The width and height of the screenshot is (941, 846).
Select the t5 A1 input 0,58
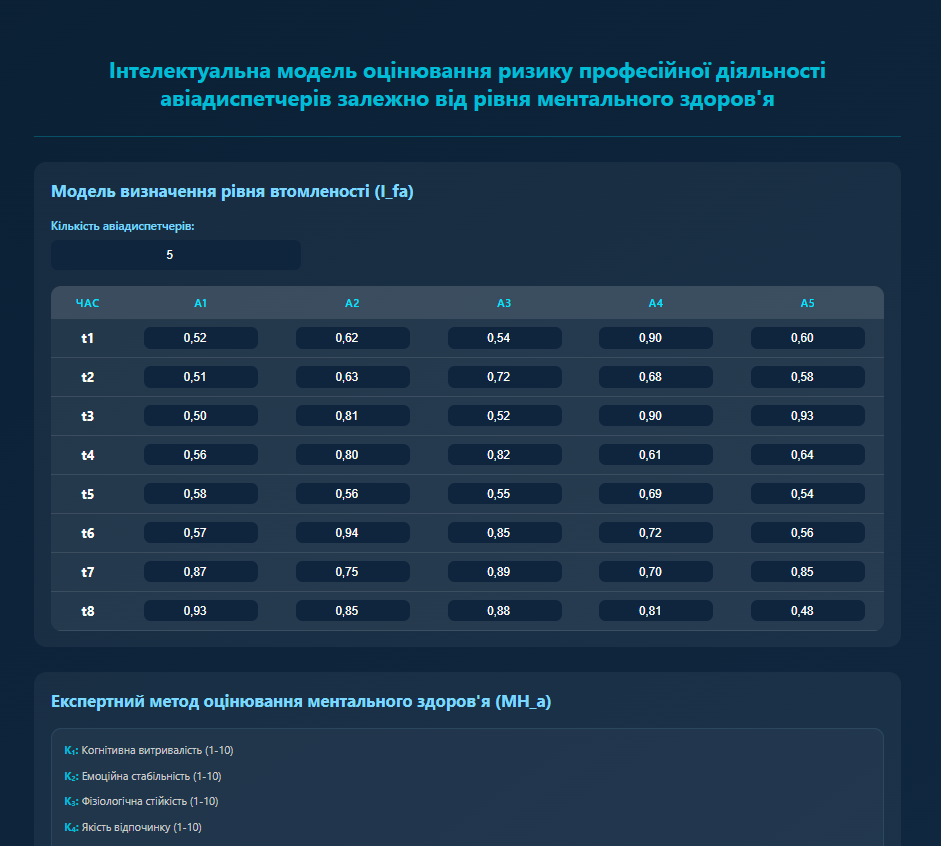[201, 494]
